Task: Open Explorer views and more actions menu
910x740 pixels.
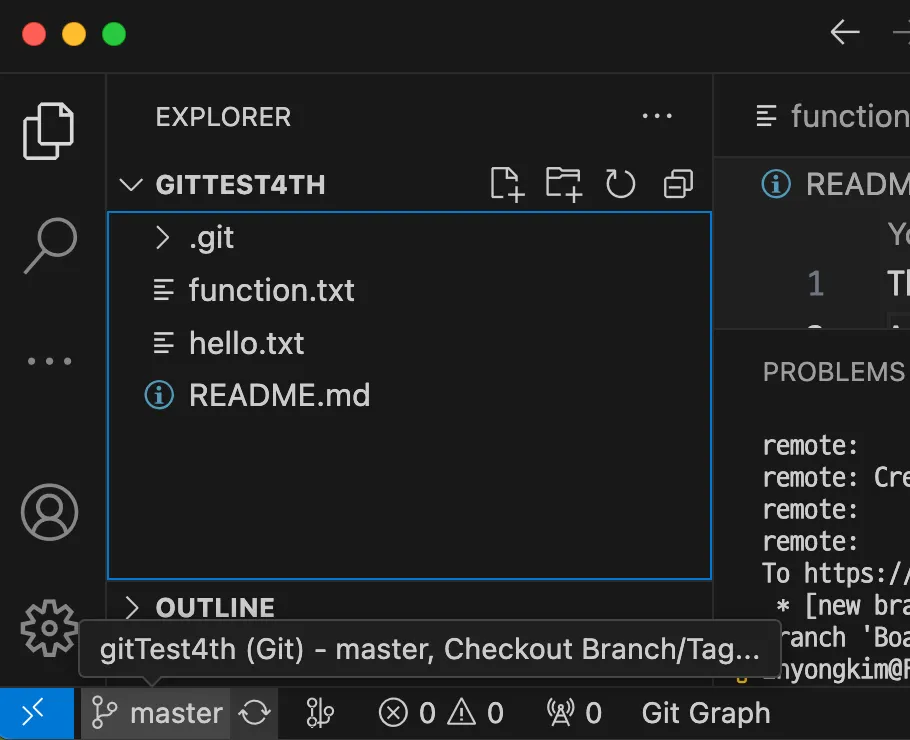Action: (657, 117)
